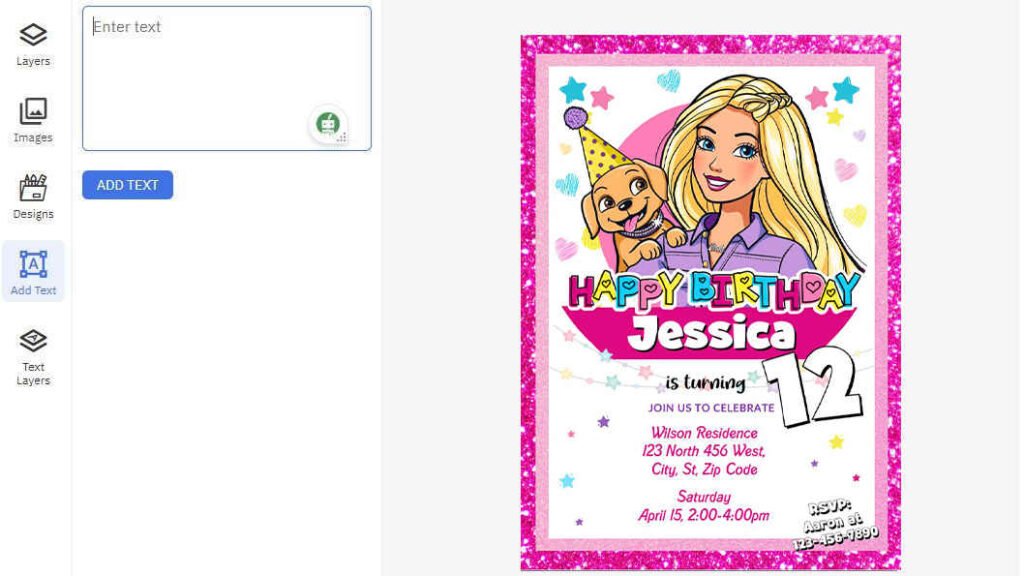Click the text box resize handle
Image resolution: width=1024 pixels, height=576 pixels.
(x=342, y=138)
